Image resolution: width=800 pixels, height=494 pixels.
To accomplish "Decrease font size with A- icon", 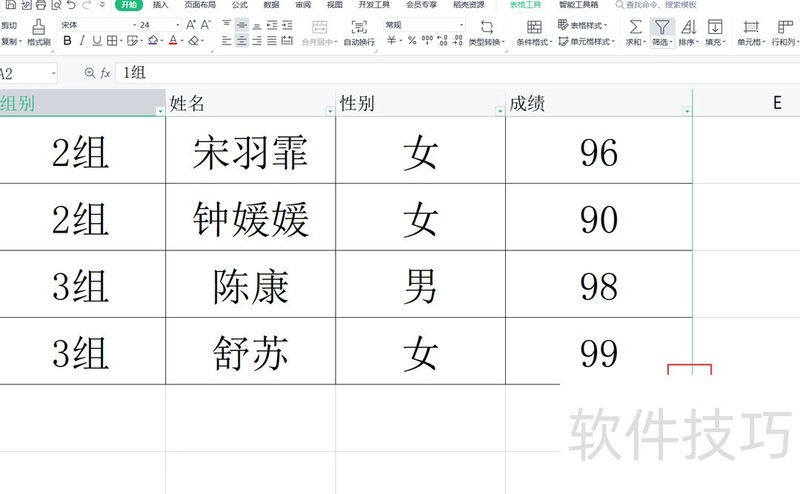I will 205,24.
